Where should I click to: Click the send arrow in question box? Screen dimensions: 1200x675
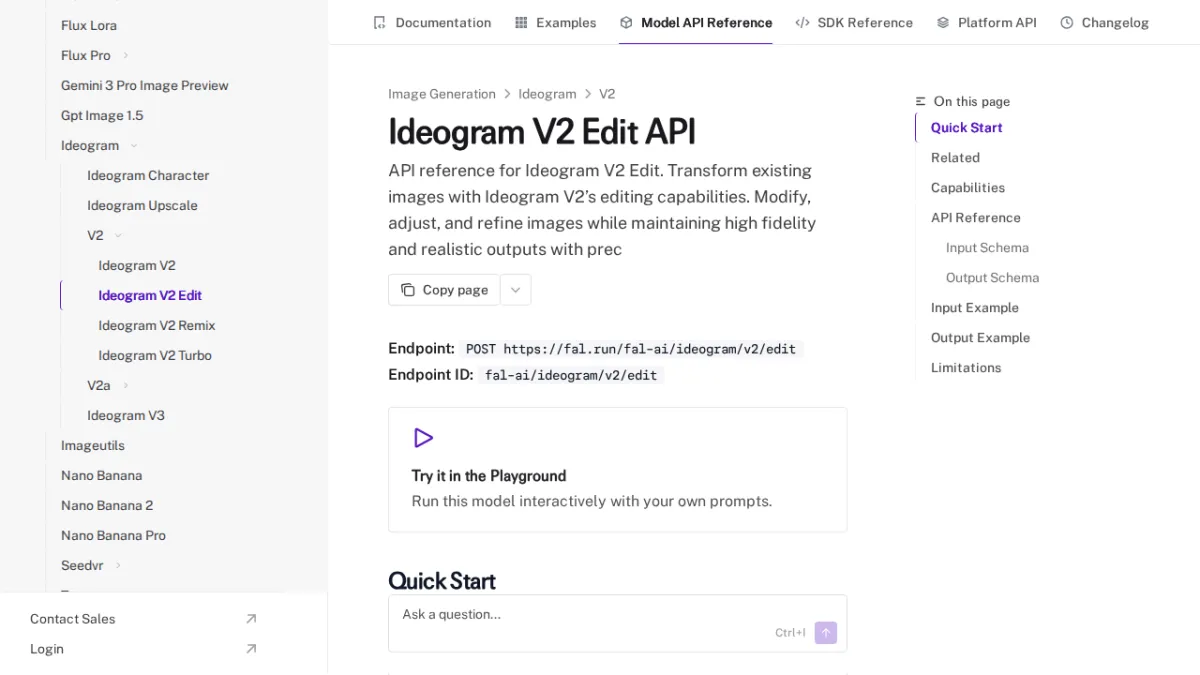[x=825, y=632]
